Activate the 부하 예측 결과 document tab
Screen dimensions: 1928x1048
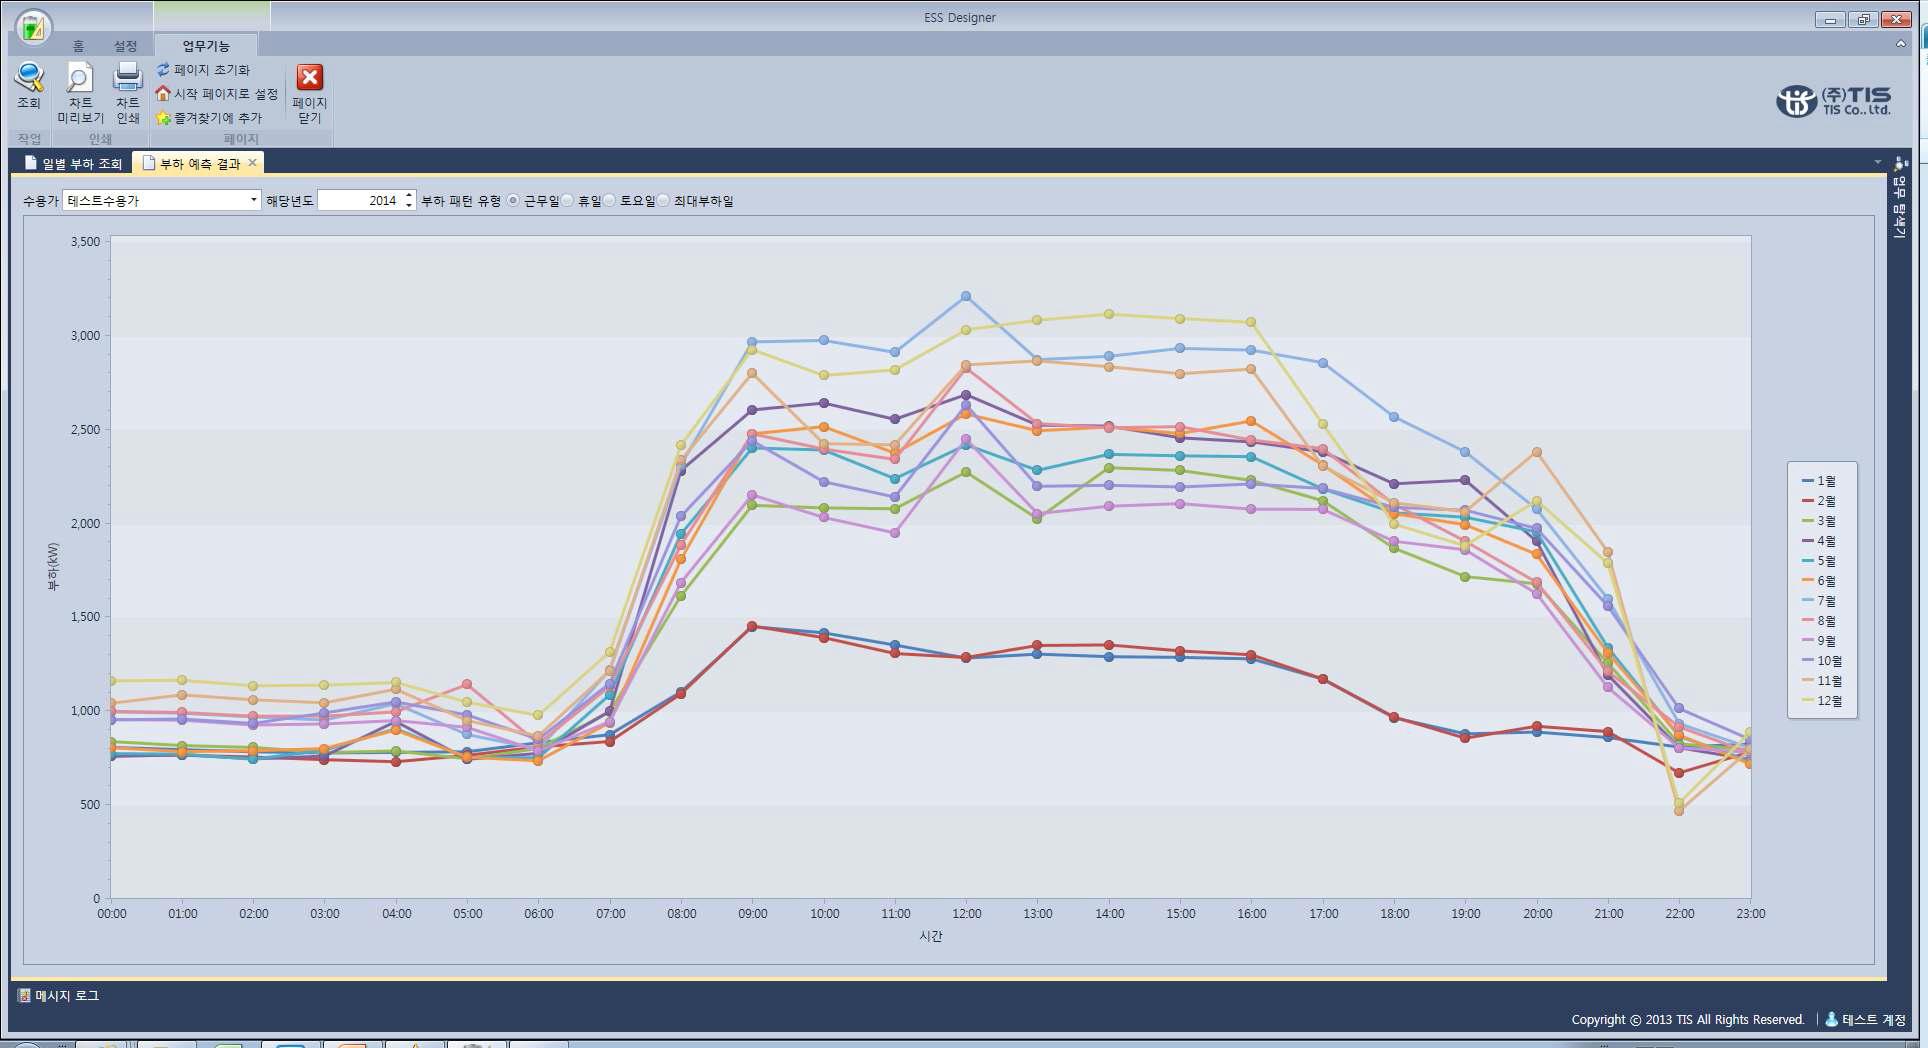(197, 163)
